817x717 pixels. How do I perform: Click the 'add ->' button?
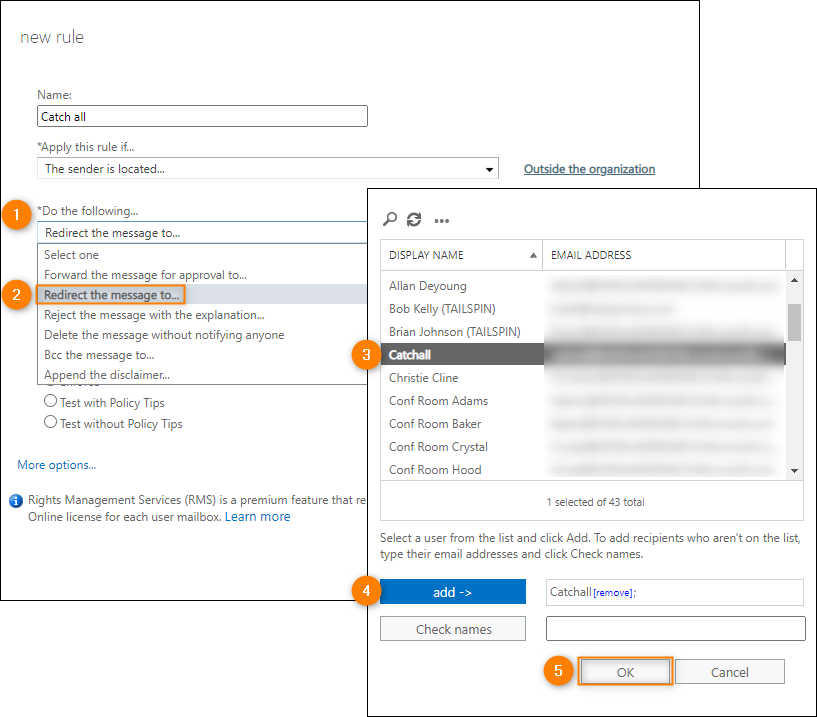click(452, 592)
